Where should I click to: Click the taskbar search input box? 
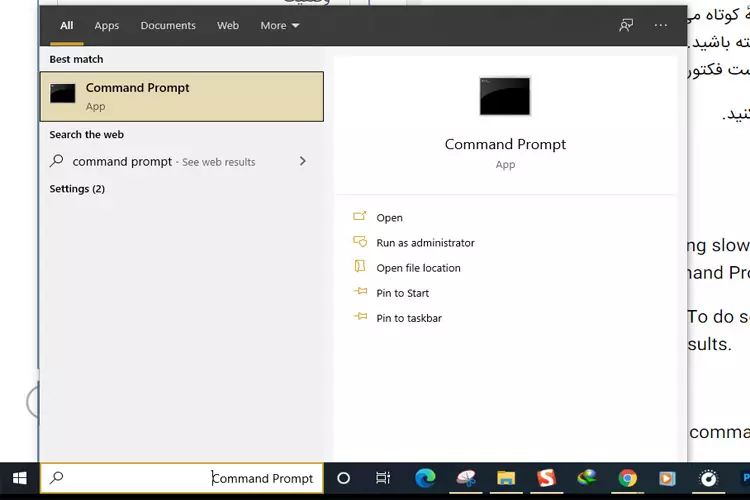click(x=182, y=478)
